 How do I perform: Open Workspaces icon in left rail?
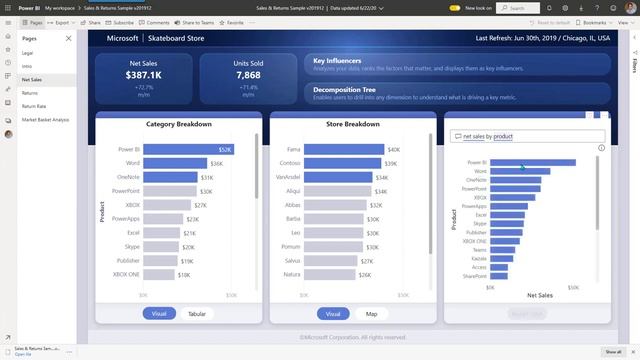(8, 120)
